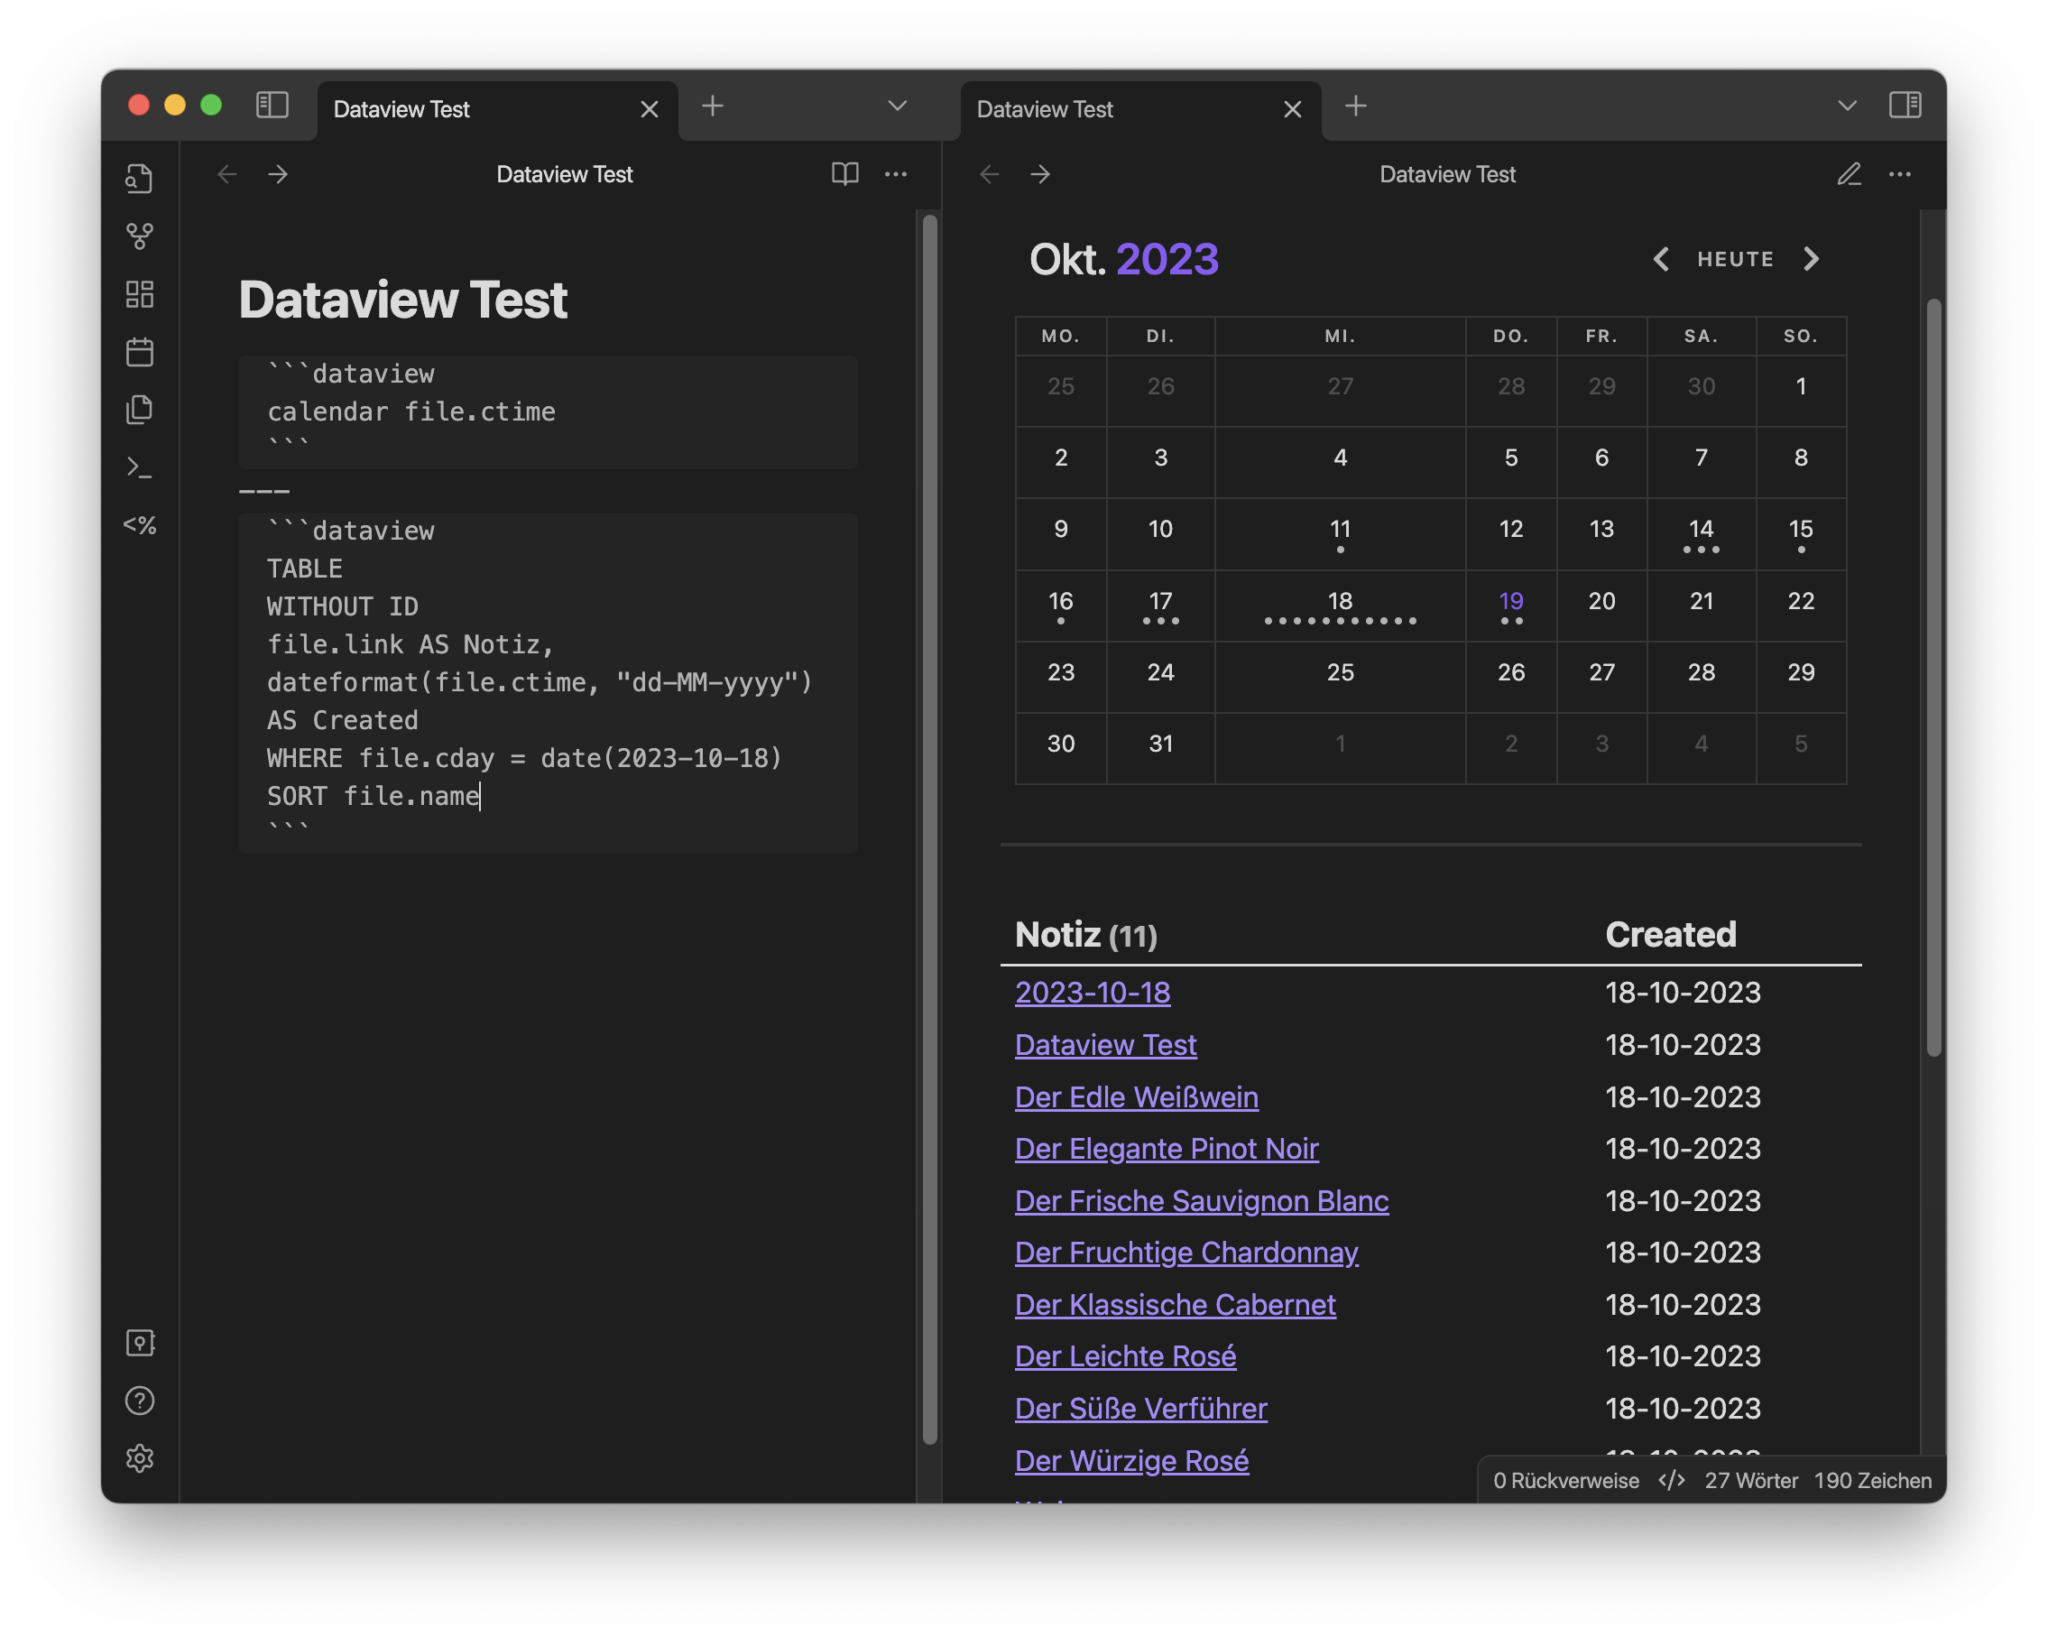Open Help via the question mark icon
This screenshot has width=2048, height=1637.
140,1401
